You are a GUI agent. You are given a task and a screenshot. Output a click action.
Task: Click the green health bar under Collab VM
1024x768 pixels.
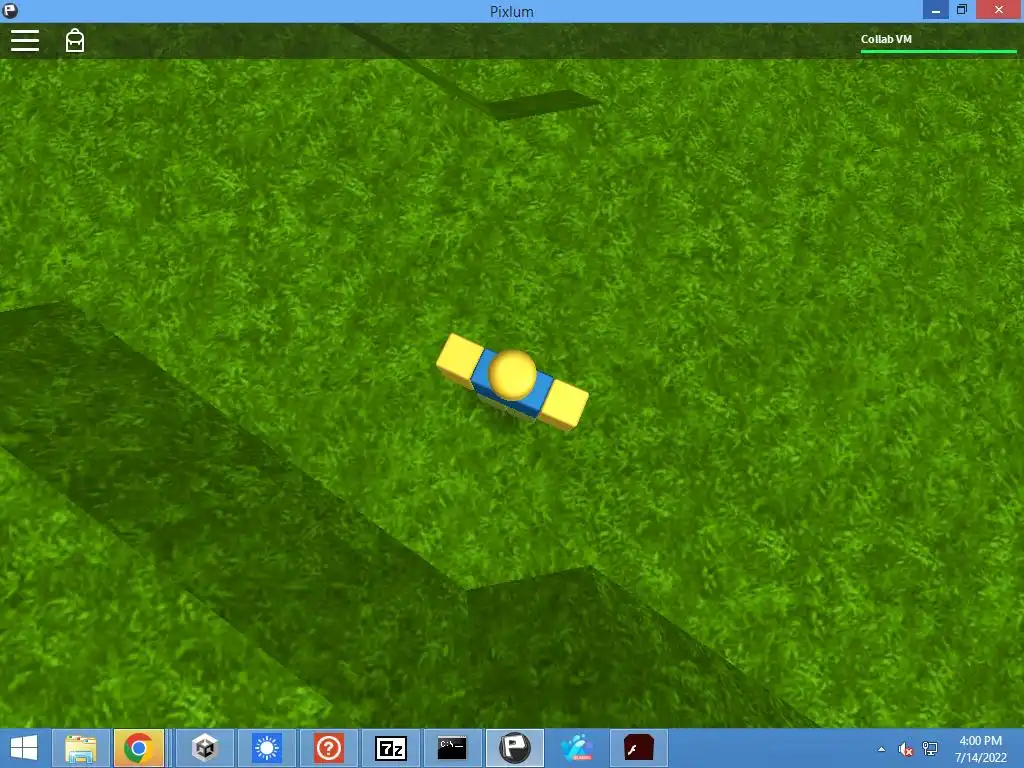pyautogui.click(x=938, y=51)
